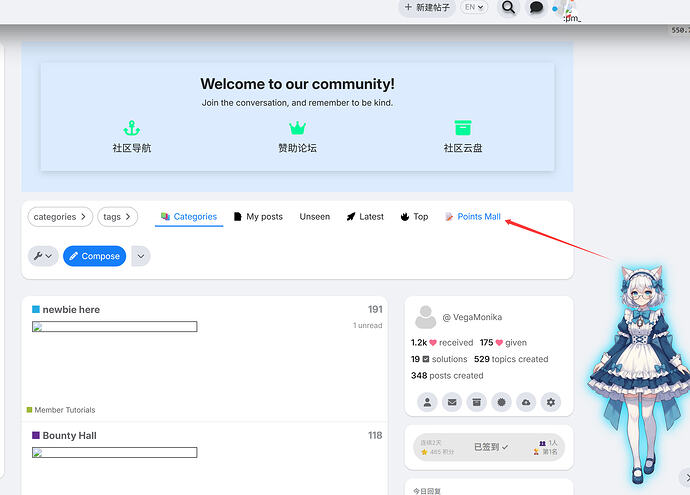The height and width of the screenshot is (495, 690).
Task: Open the chat bubble icon in header
Action: point(536,7)
